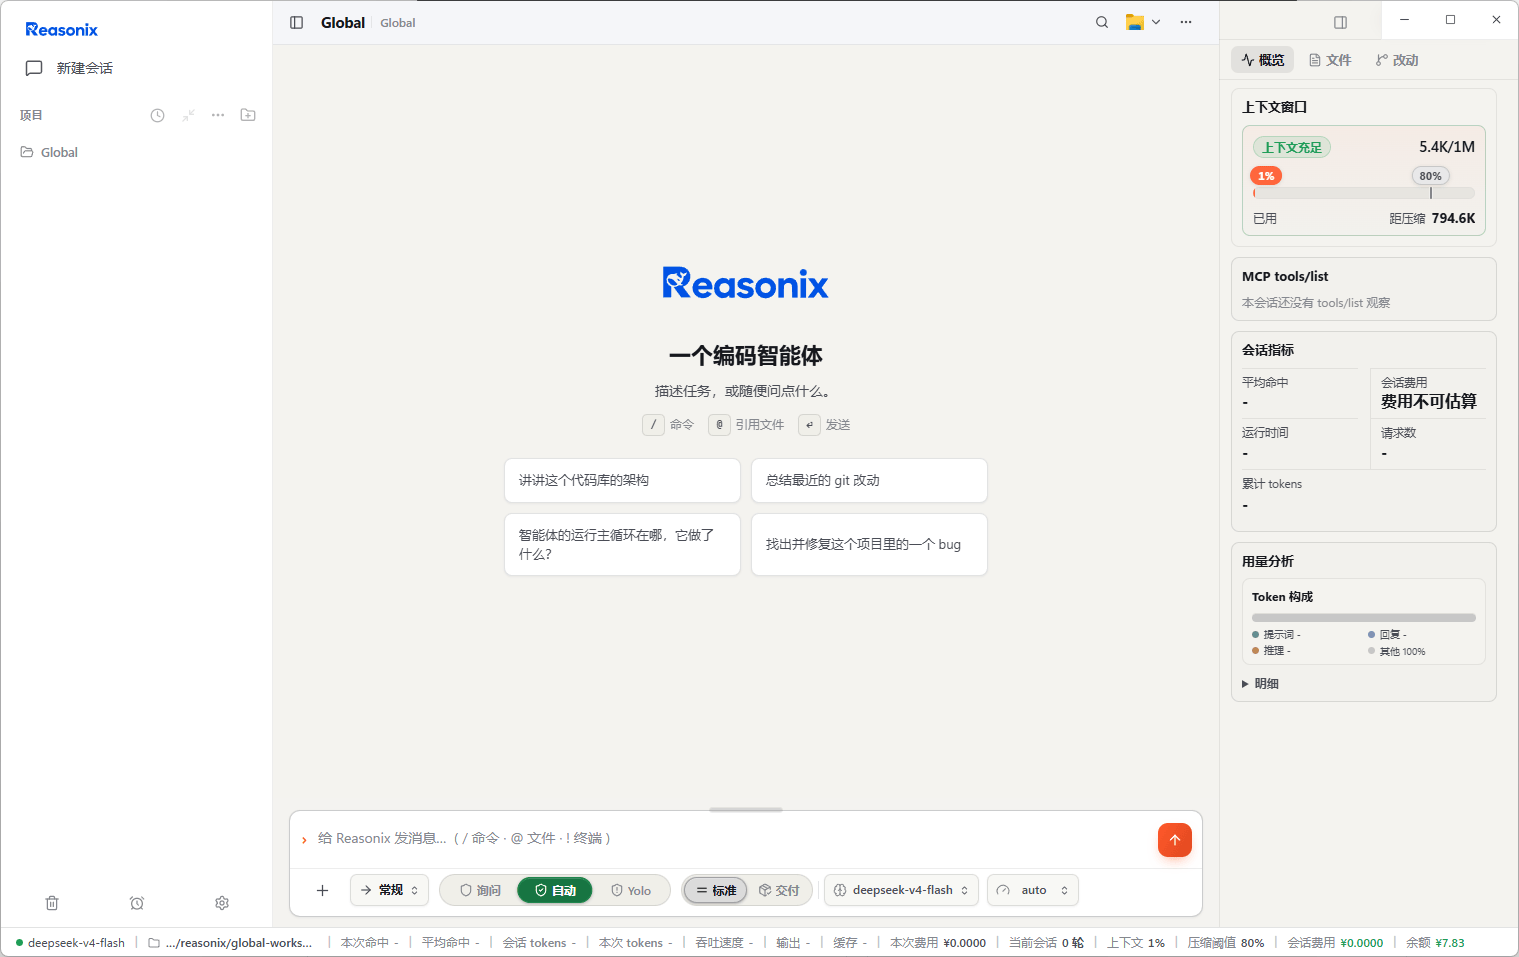Viewport: 1519px width, 957px height.
Task: Click 本次费用 ¥0.0000 in status bar
Action: (938, 943)
